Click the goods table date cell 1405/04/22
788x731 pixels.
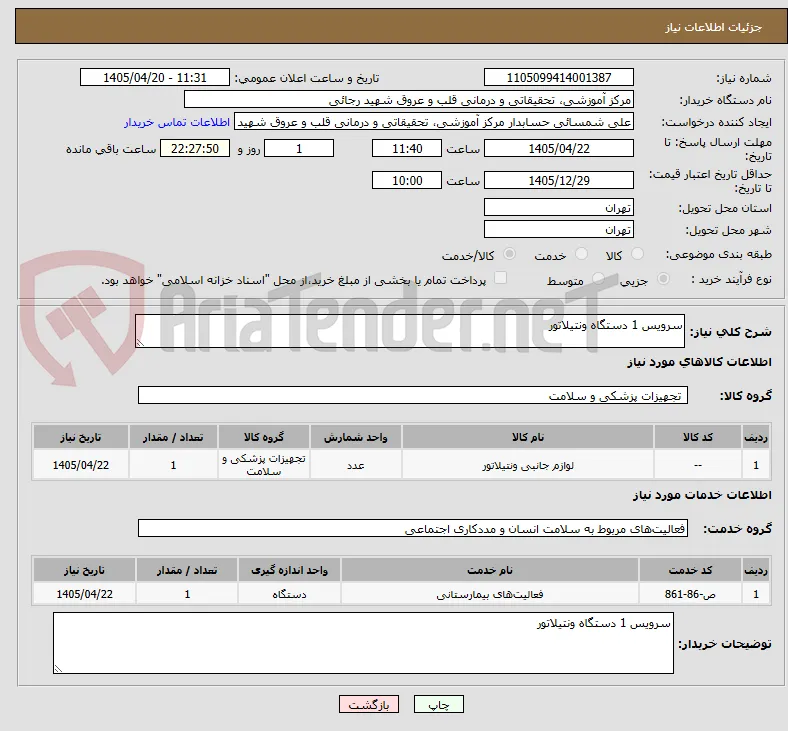click(80, 465)
